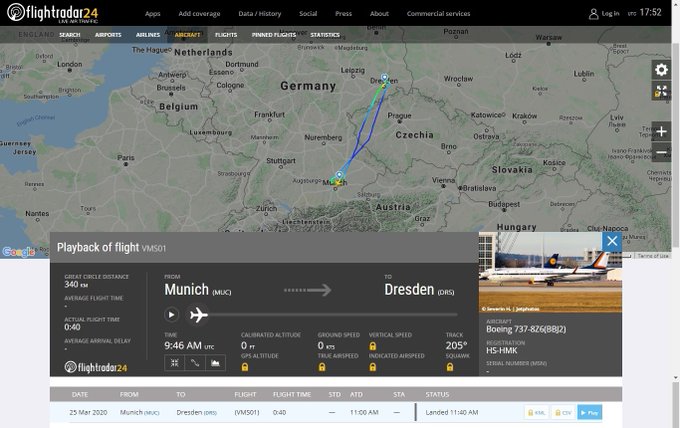Click Dresden (DRS) link in table row
Image resolution: width=680 pixels, height=428 pixels.
tap(196, 412)
